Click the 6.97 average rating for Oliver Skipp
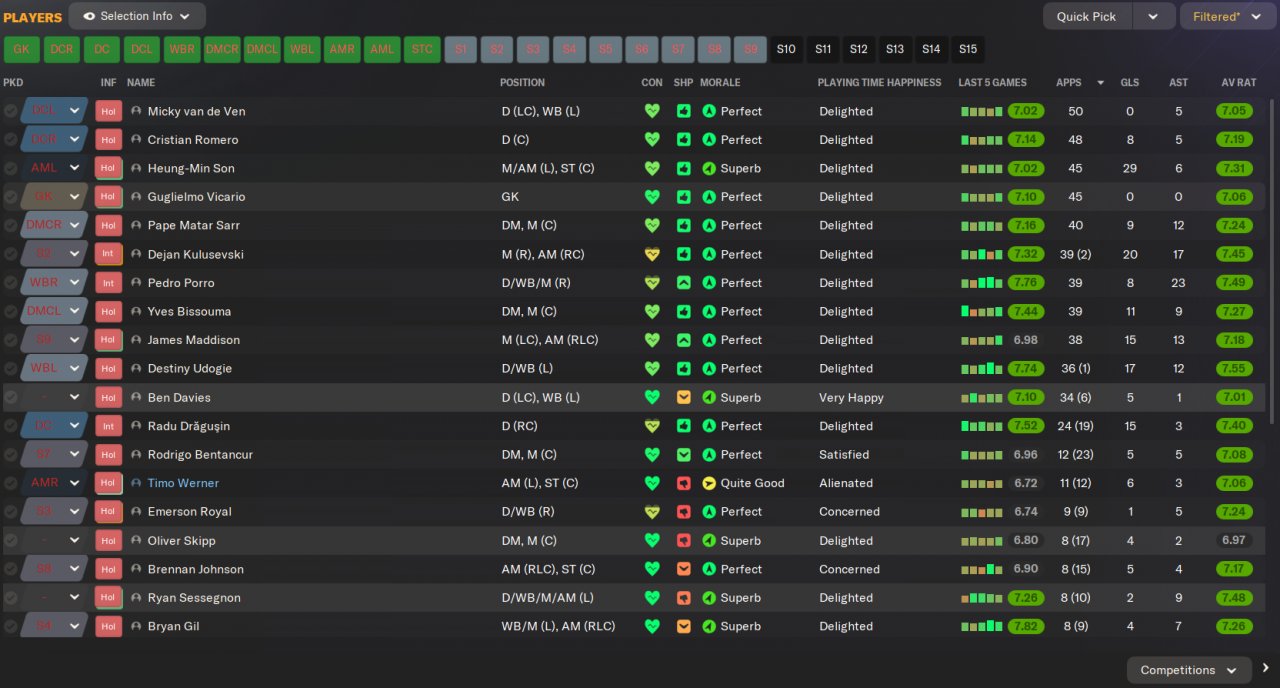The width and height of the screenshot is (1280, 688). pos(1234,541)
